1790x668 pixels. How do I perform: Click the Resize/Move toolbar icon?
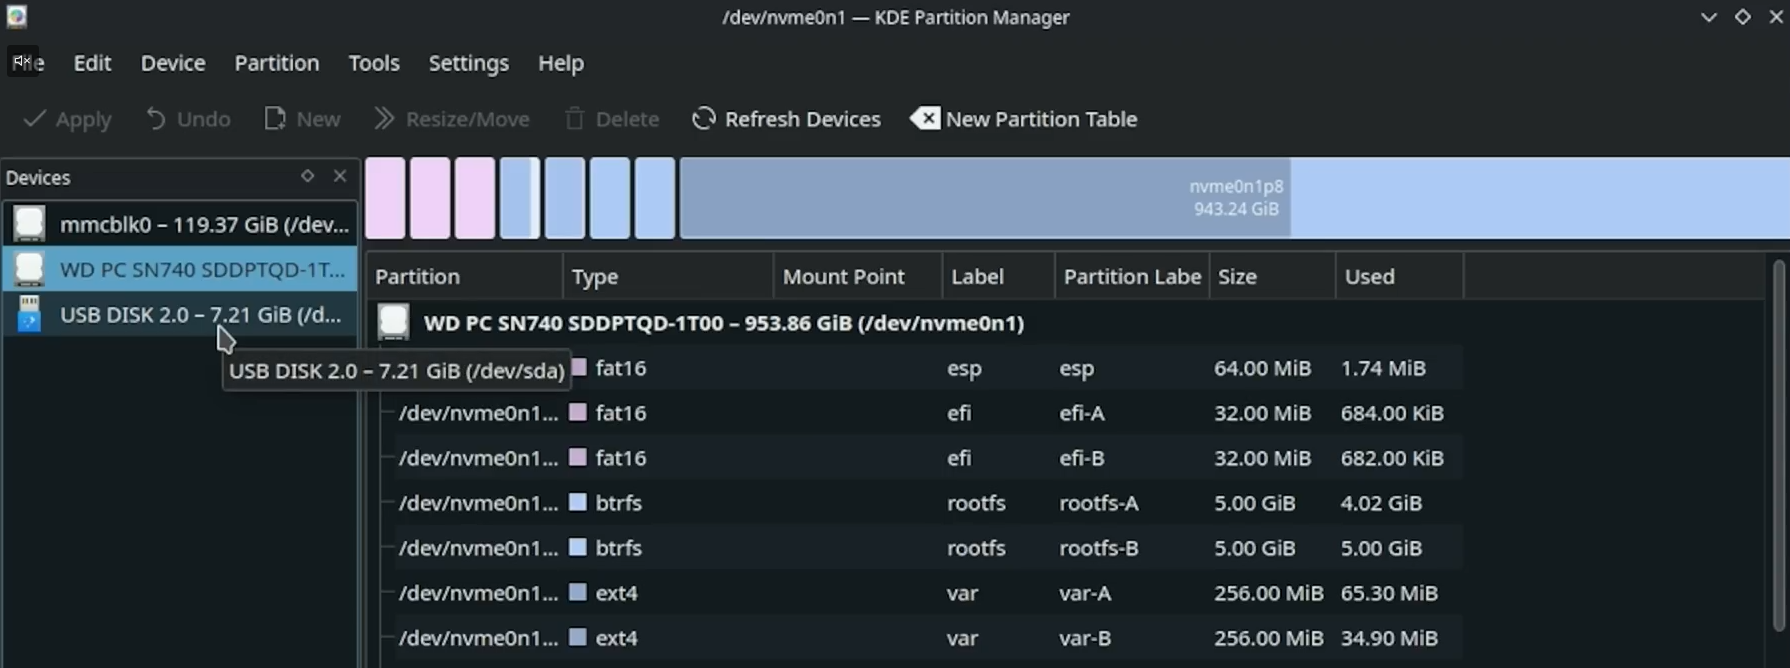pyautogui.click(x=384, y=119)
